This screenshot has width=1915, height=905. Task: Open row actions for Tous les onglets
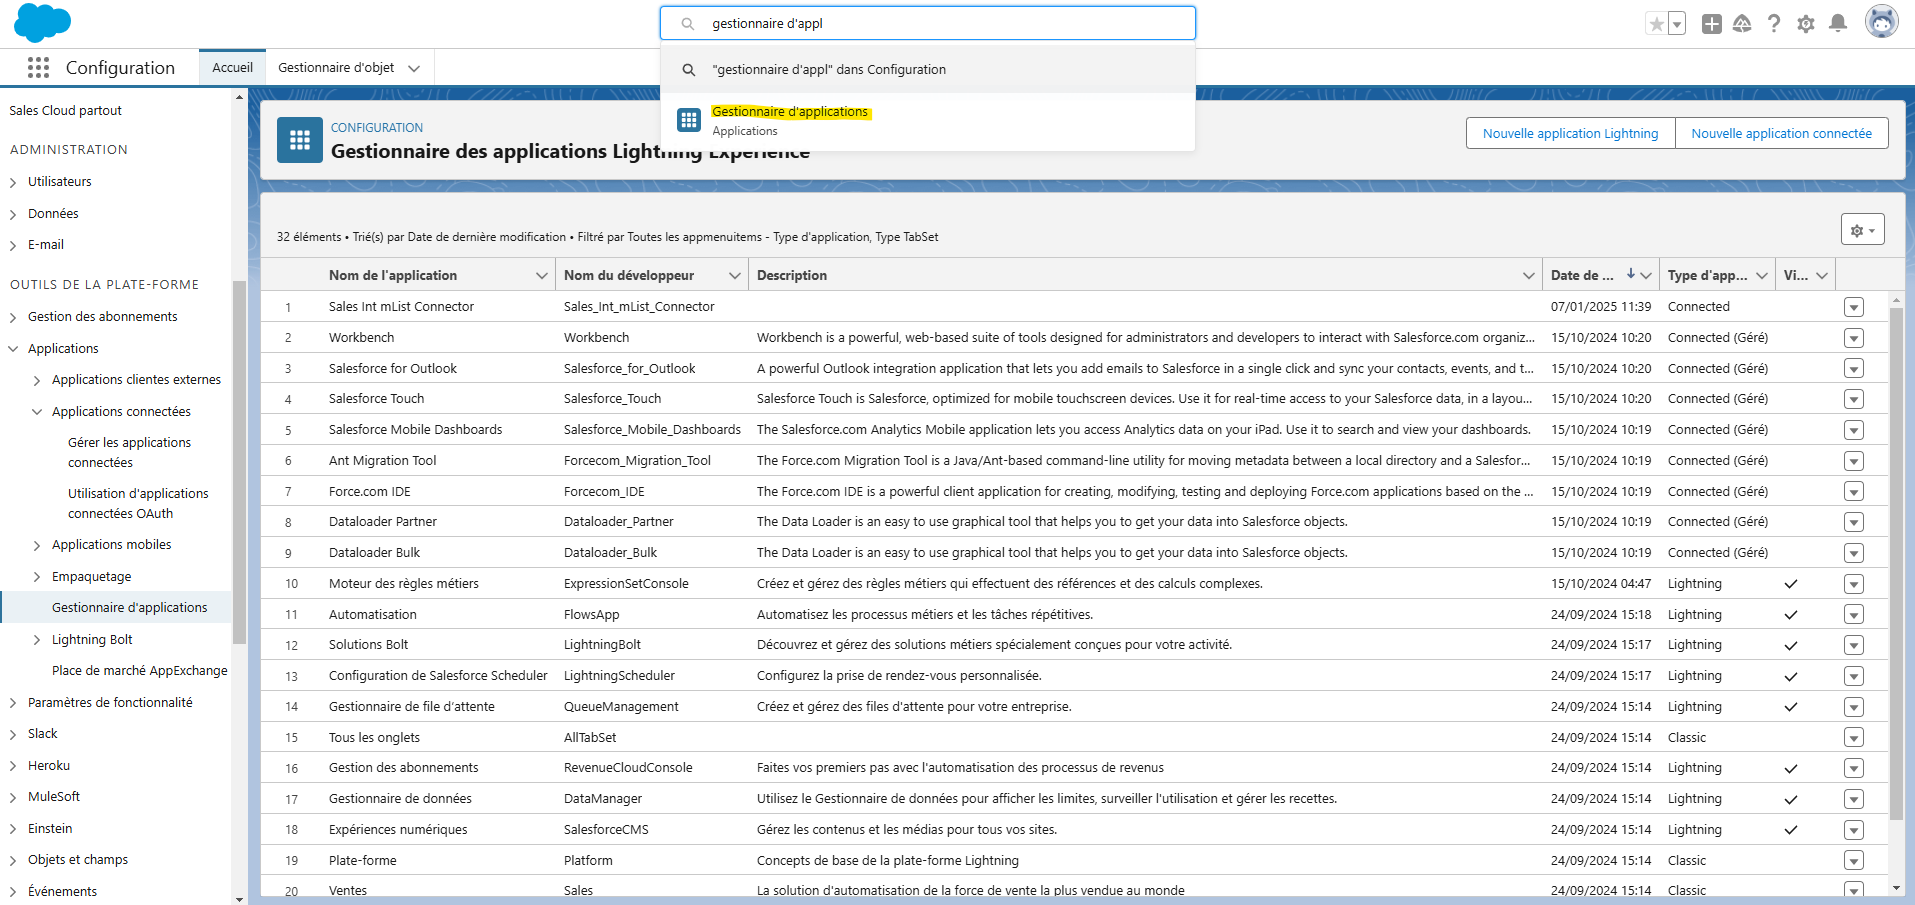click(1854, 738)
